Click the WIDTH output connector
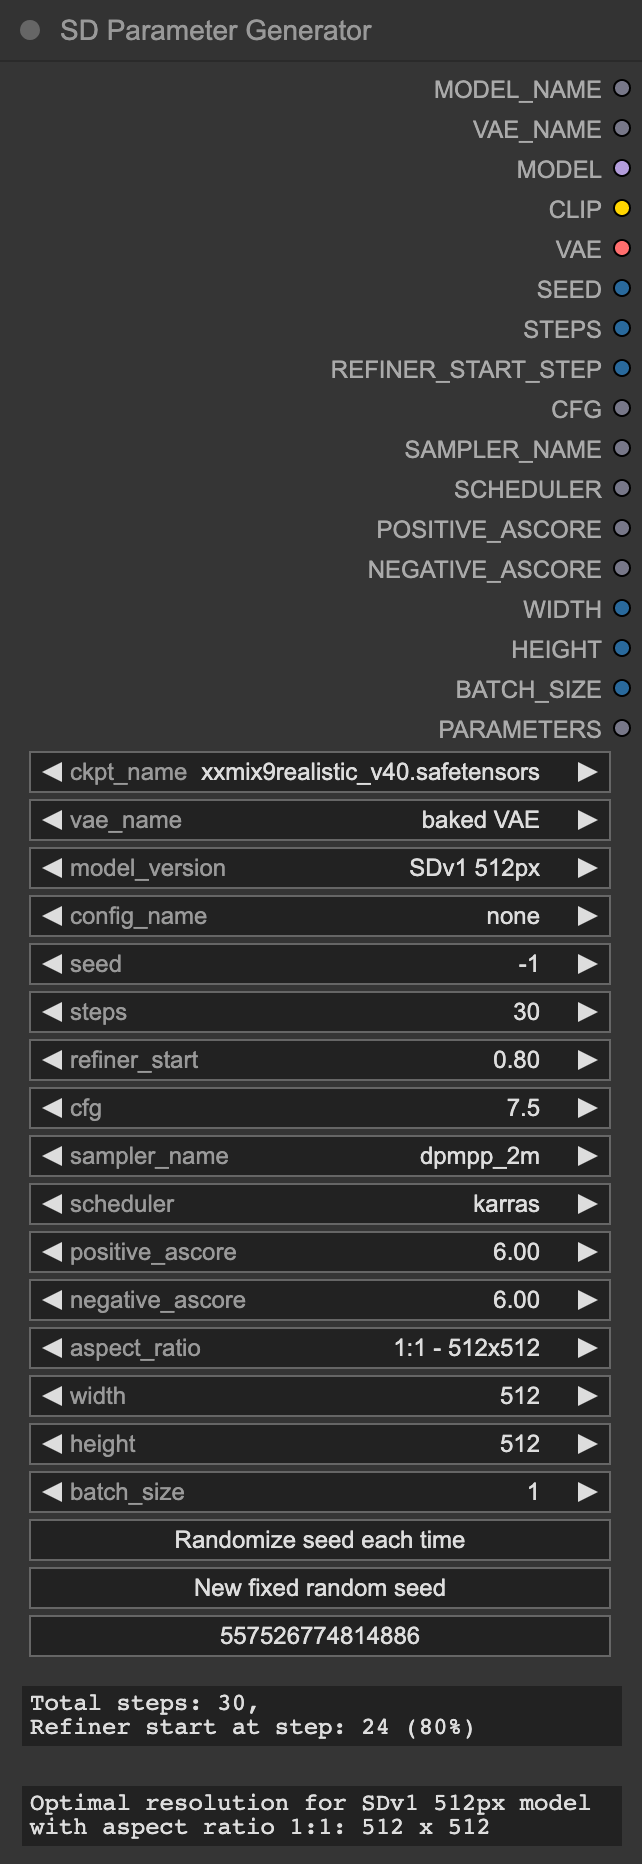This screenshot has width=642, height=1864. click(x=622, y=609)
